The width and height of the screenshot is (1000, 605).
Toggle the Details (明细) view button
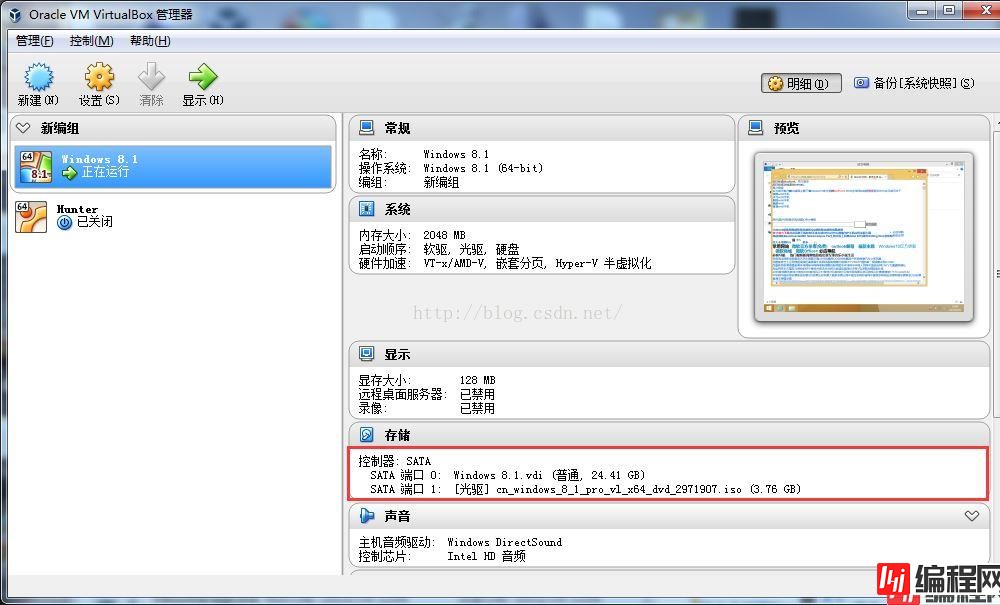point(800,84)
